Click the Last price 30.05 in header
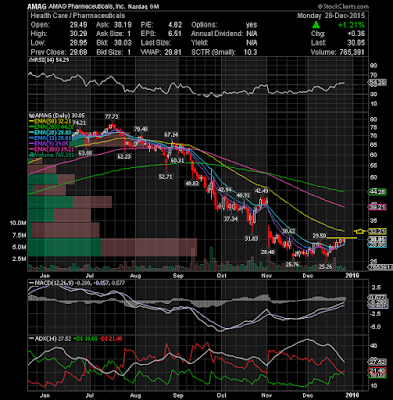Viewport: 393px width, 400px height. click(356, 43)
